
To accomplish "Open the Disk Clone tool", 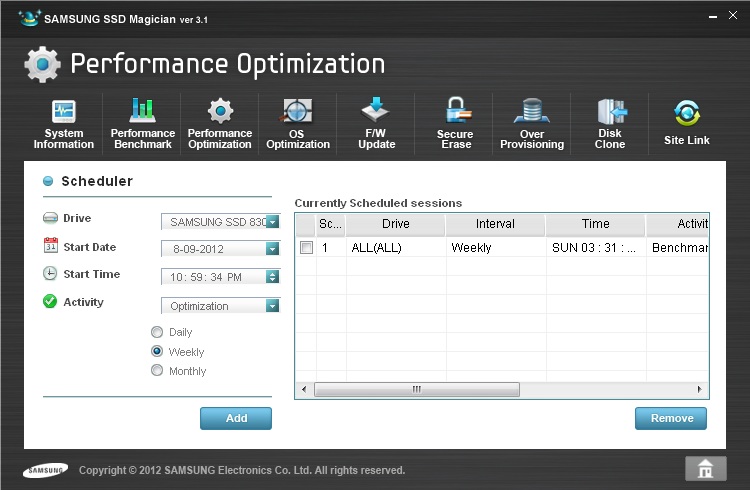I will point(610,123).
